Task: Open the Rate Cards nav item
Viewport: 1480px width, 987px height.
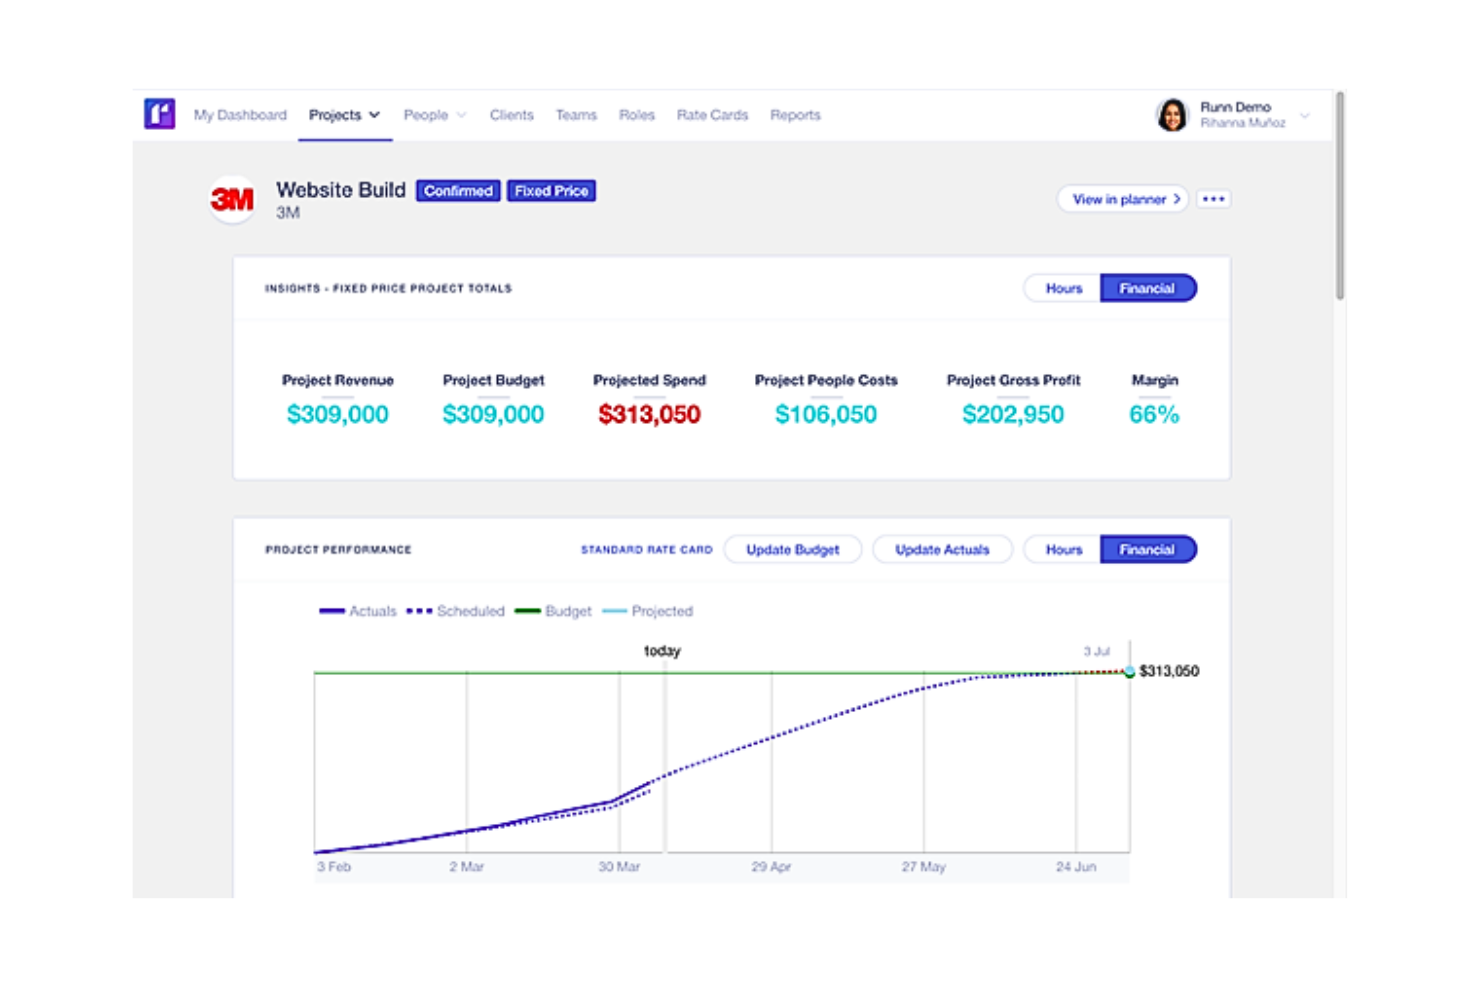Action: point(712,115)
